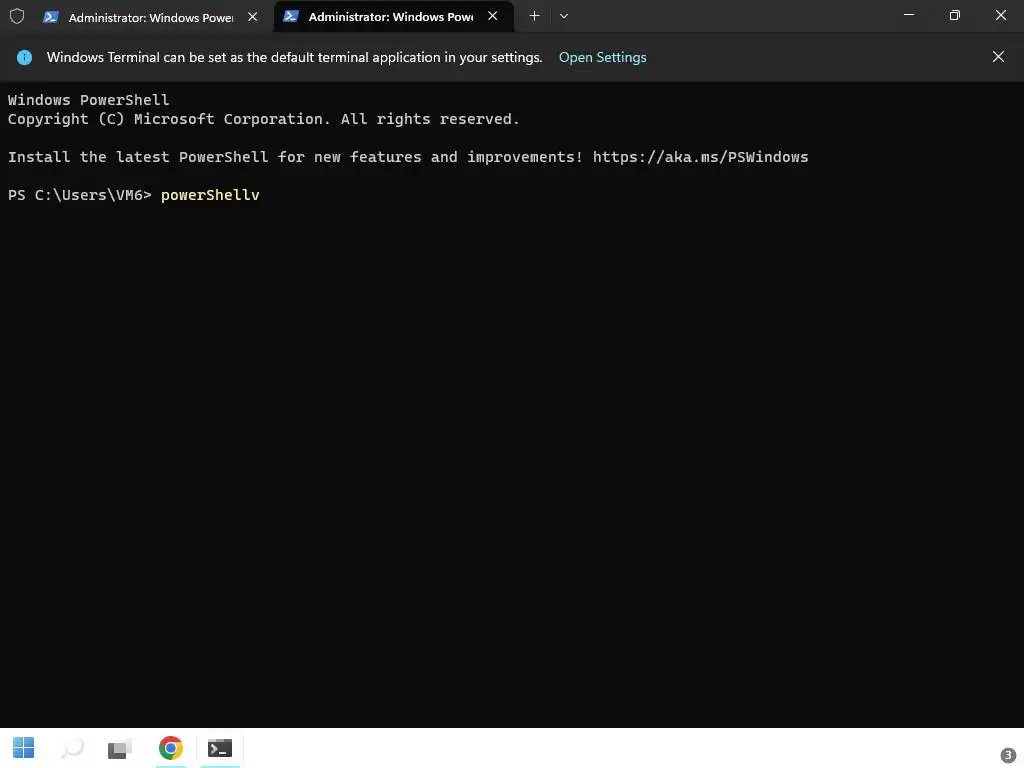Open Task View from taskbar

pyautogui.click(x=120, y=748)
